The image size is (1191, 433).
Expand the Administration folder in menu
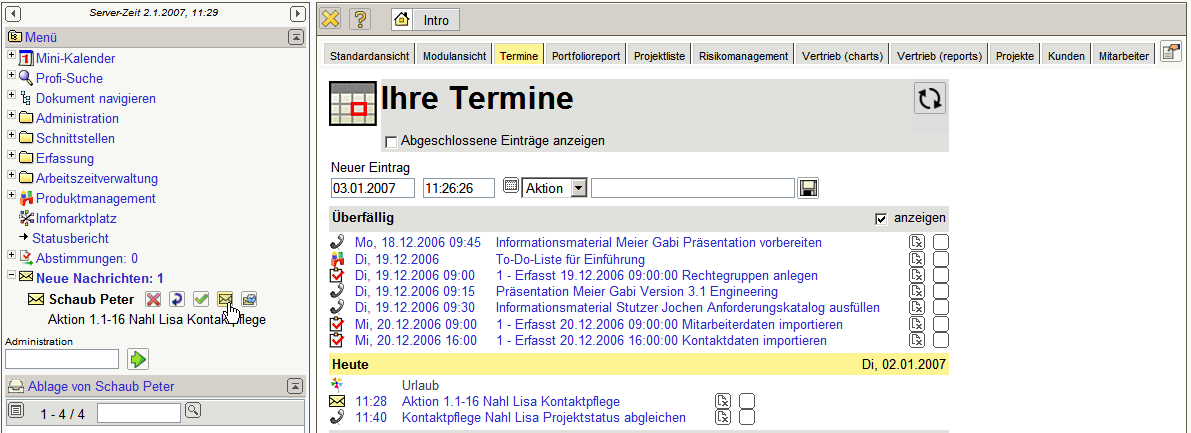[11, 118]
